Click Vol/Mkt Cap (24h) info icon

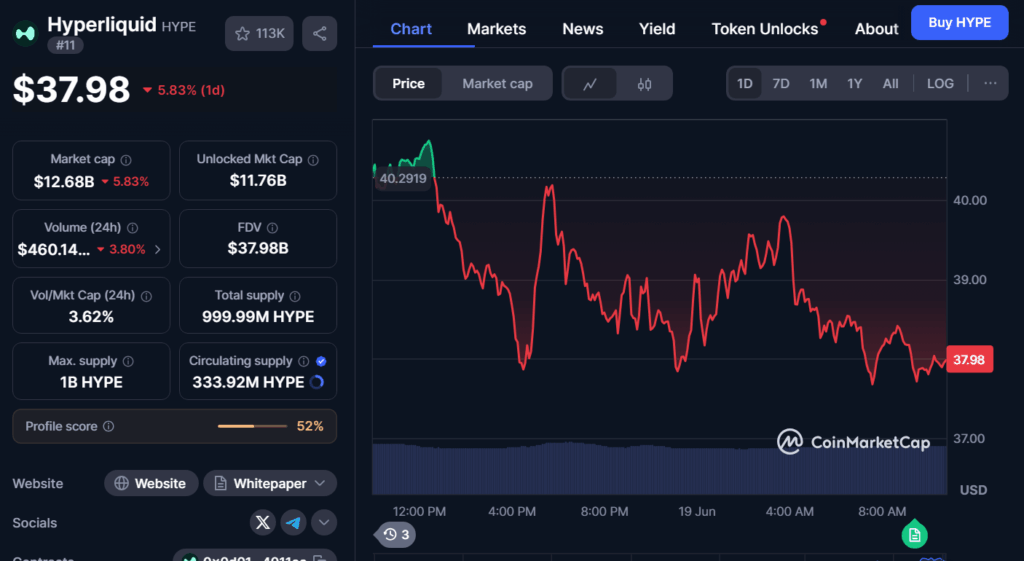[146, 296]
